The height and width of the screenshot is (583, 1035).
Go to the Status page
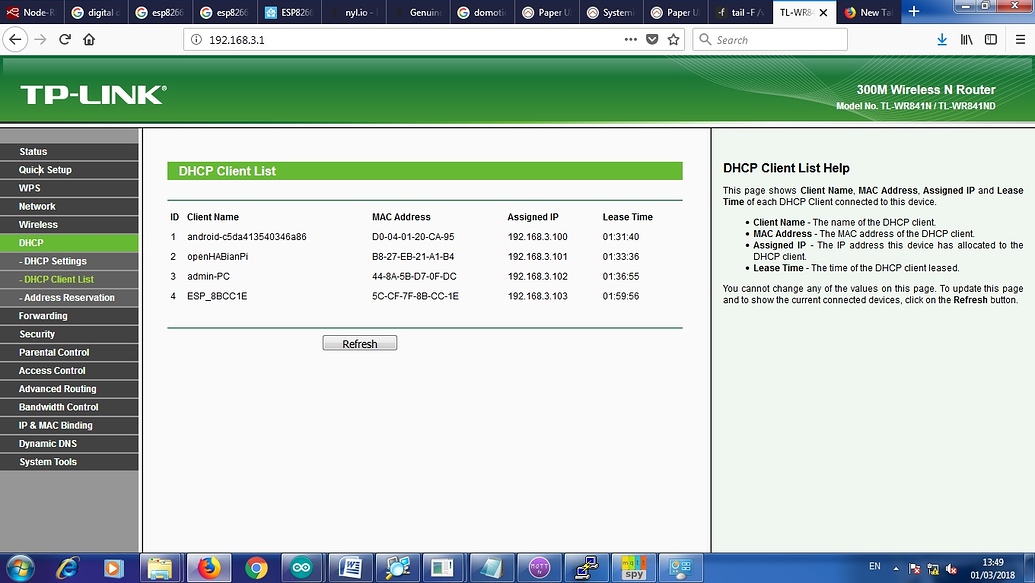(x=33, y=152)
